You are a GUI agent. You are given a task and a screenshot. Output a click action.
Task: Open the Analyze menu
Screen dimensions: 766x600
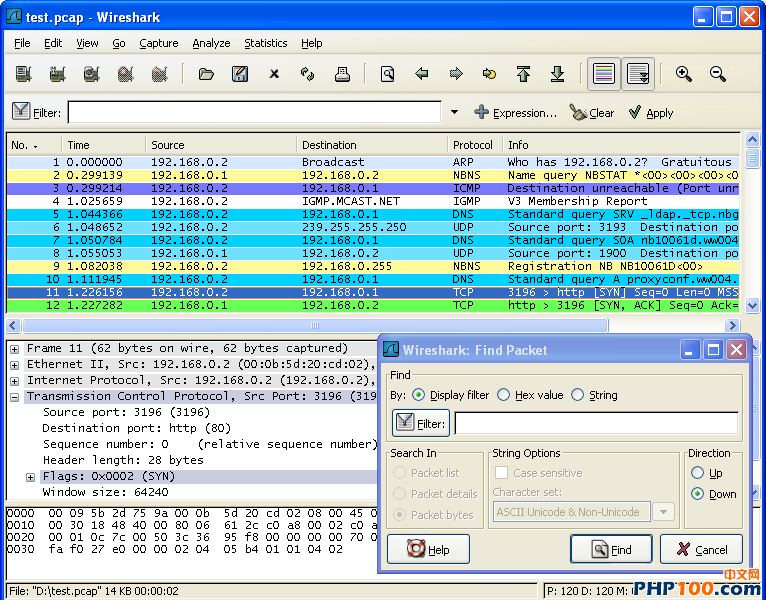point(211,43)
